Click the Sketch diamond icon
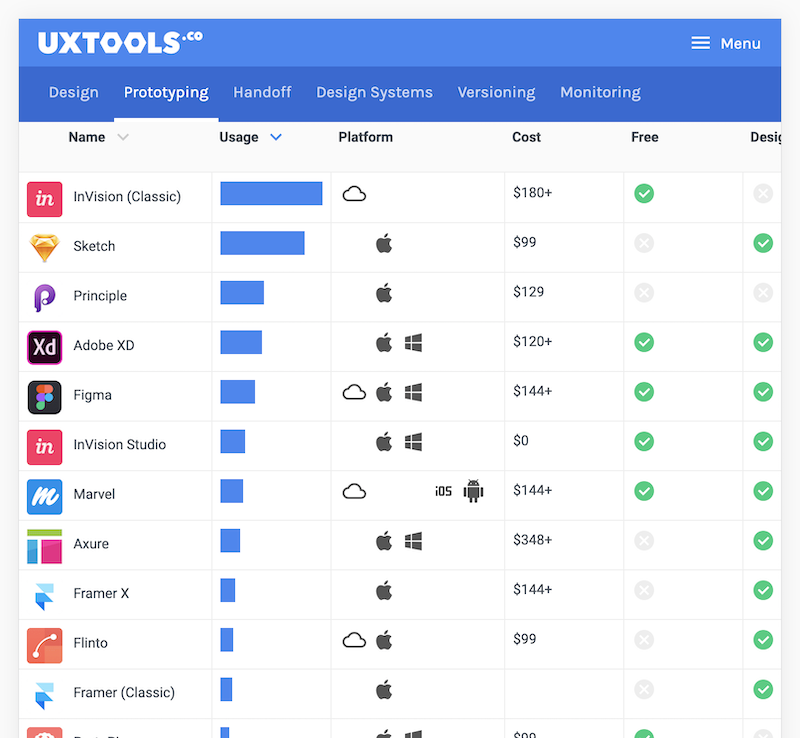Screen dimensions: 800x738 tap(44, 248)
